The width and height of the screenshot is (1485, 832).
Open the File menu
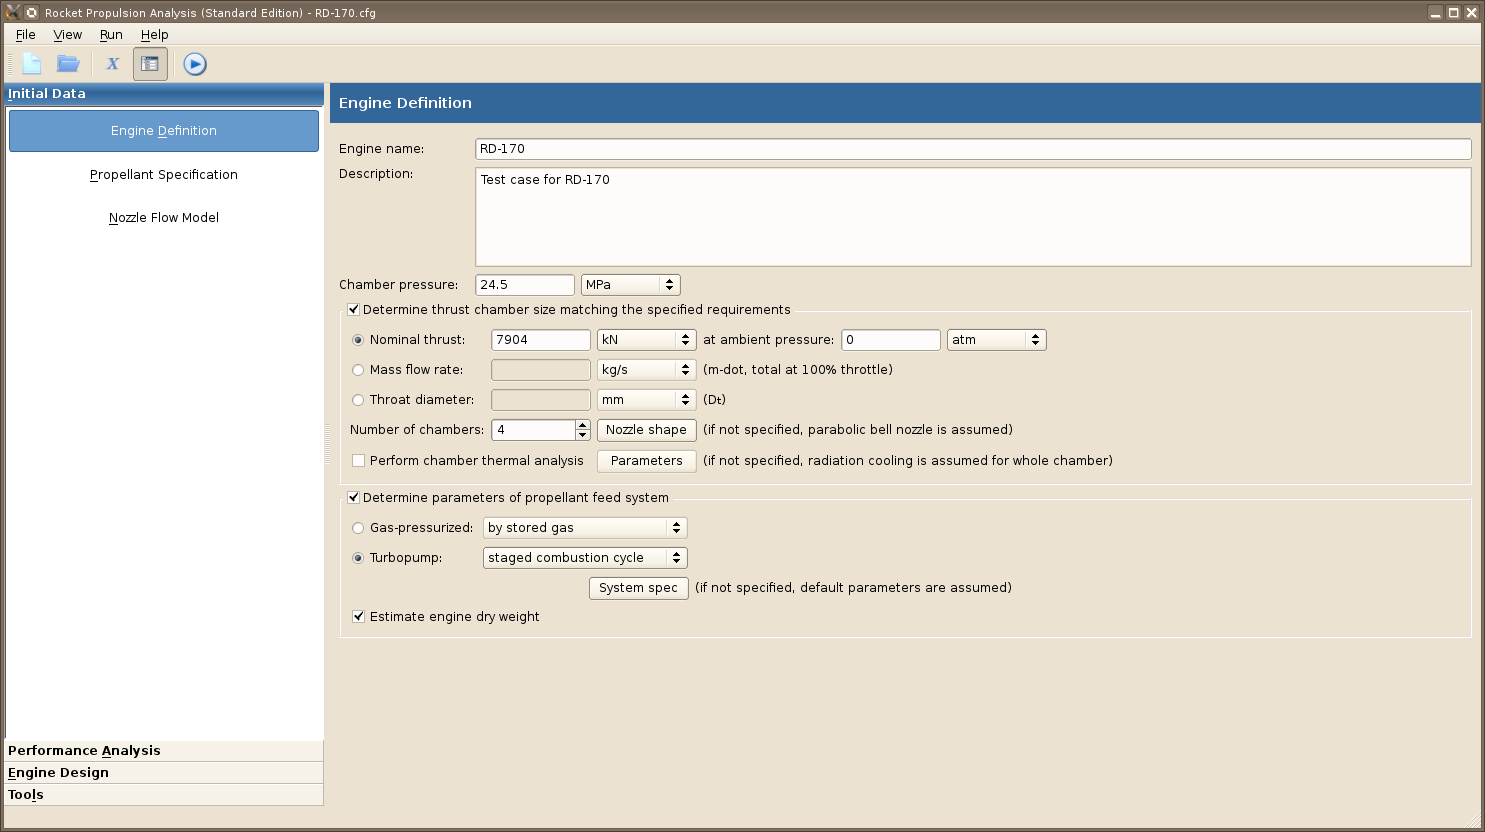point(26,35)
